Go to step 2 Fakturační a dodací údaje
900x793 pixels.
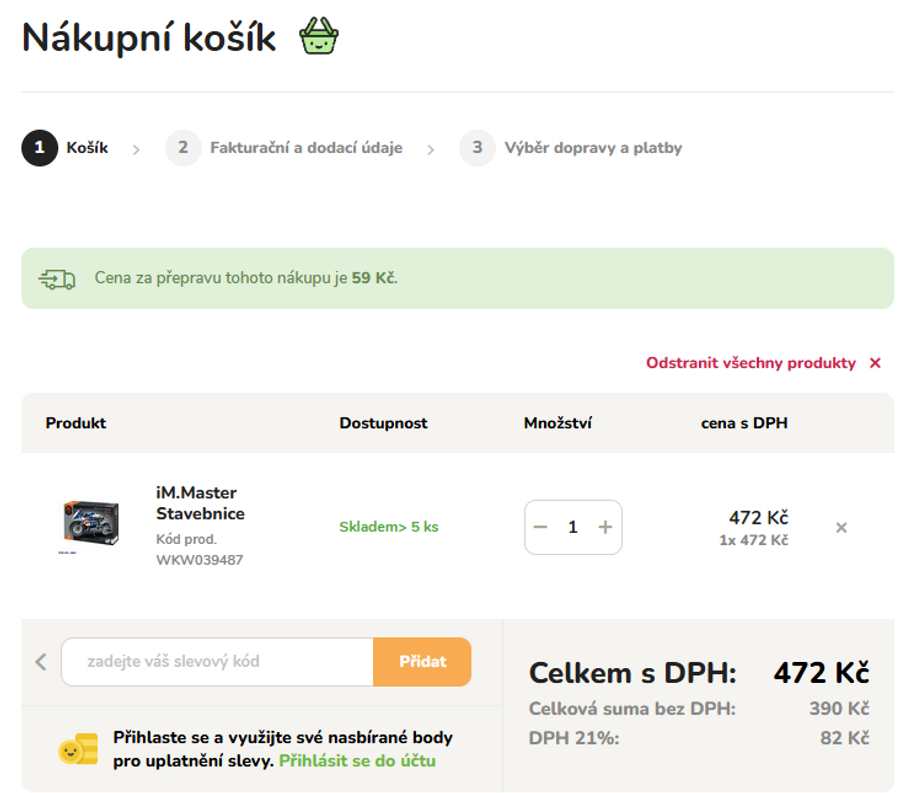coord(285,148)
